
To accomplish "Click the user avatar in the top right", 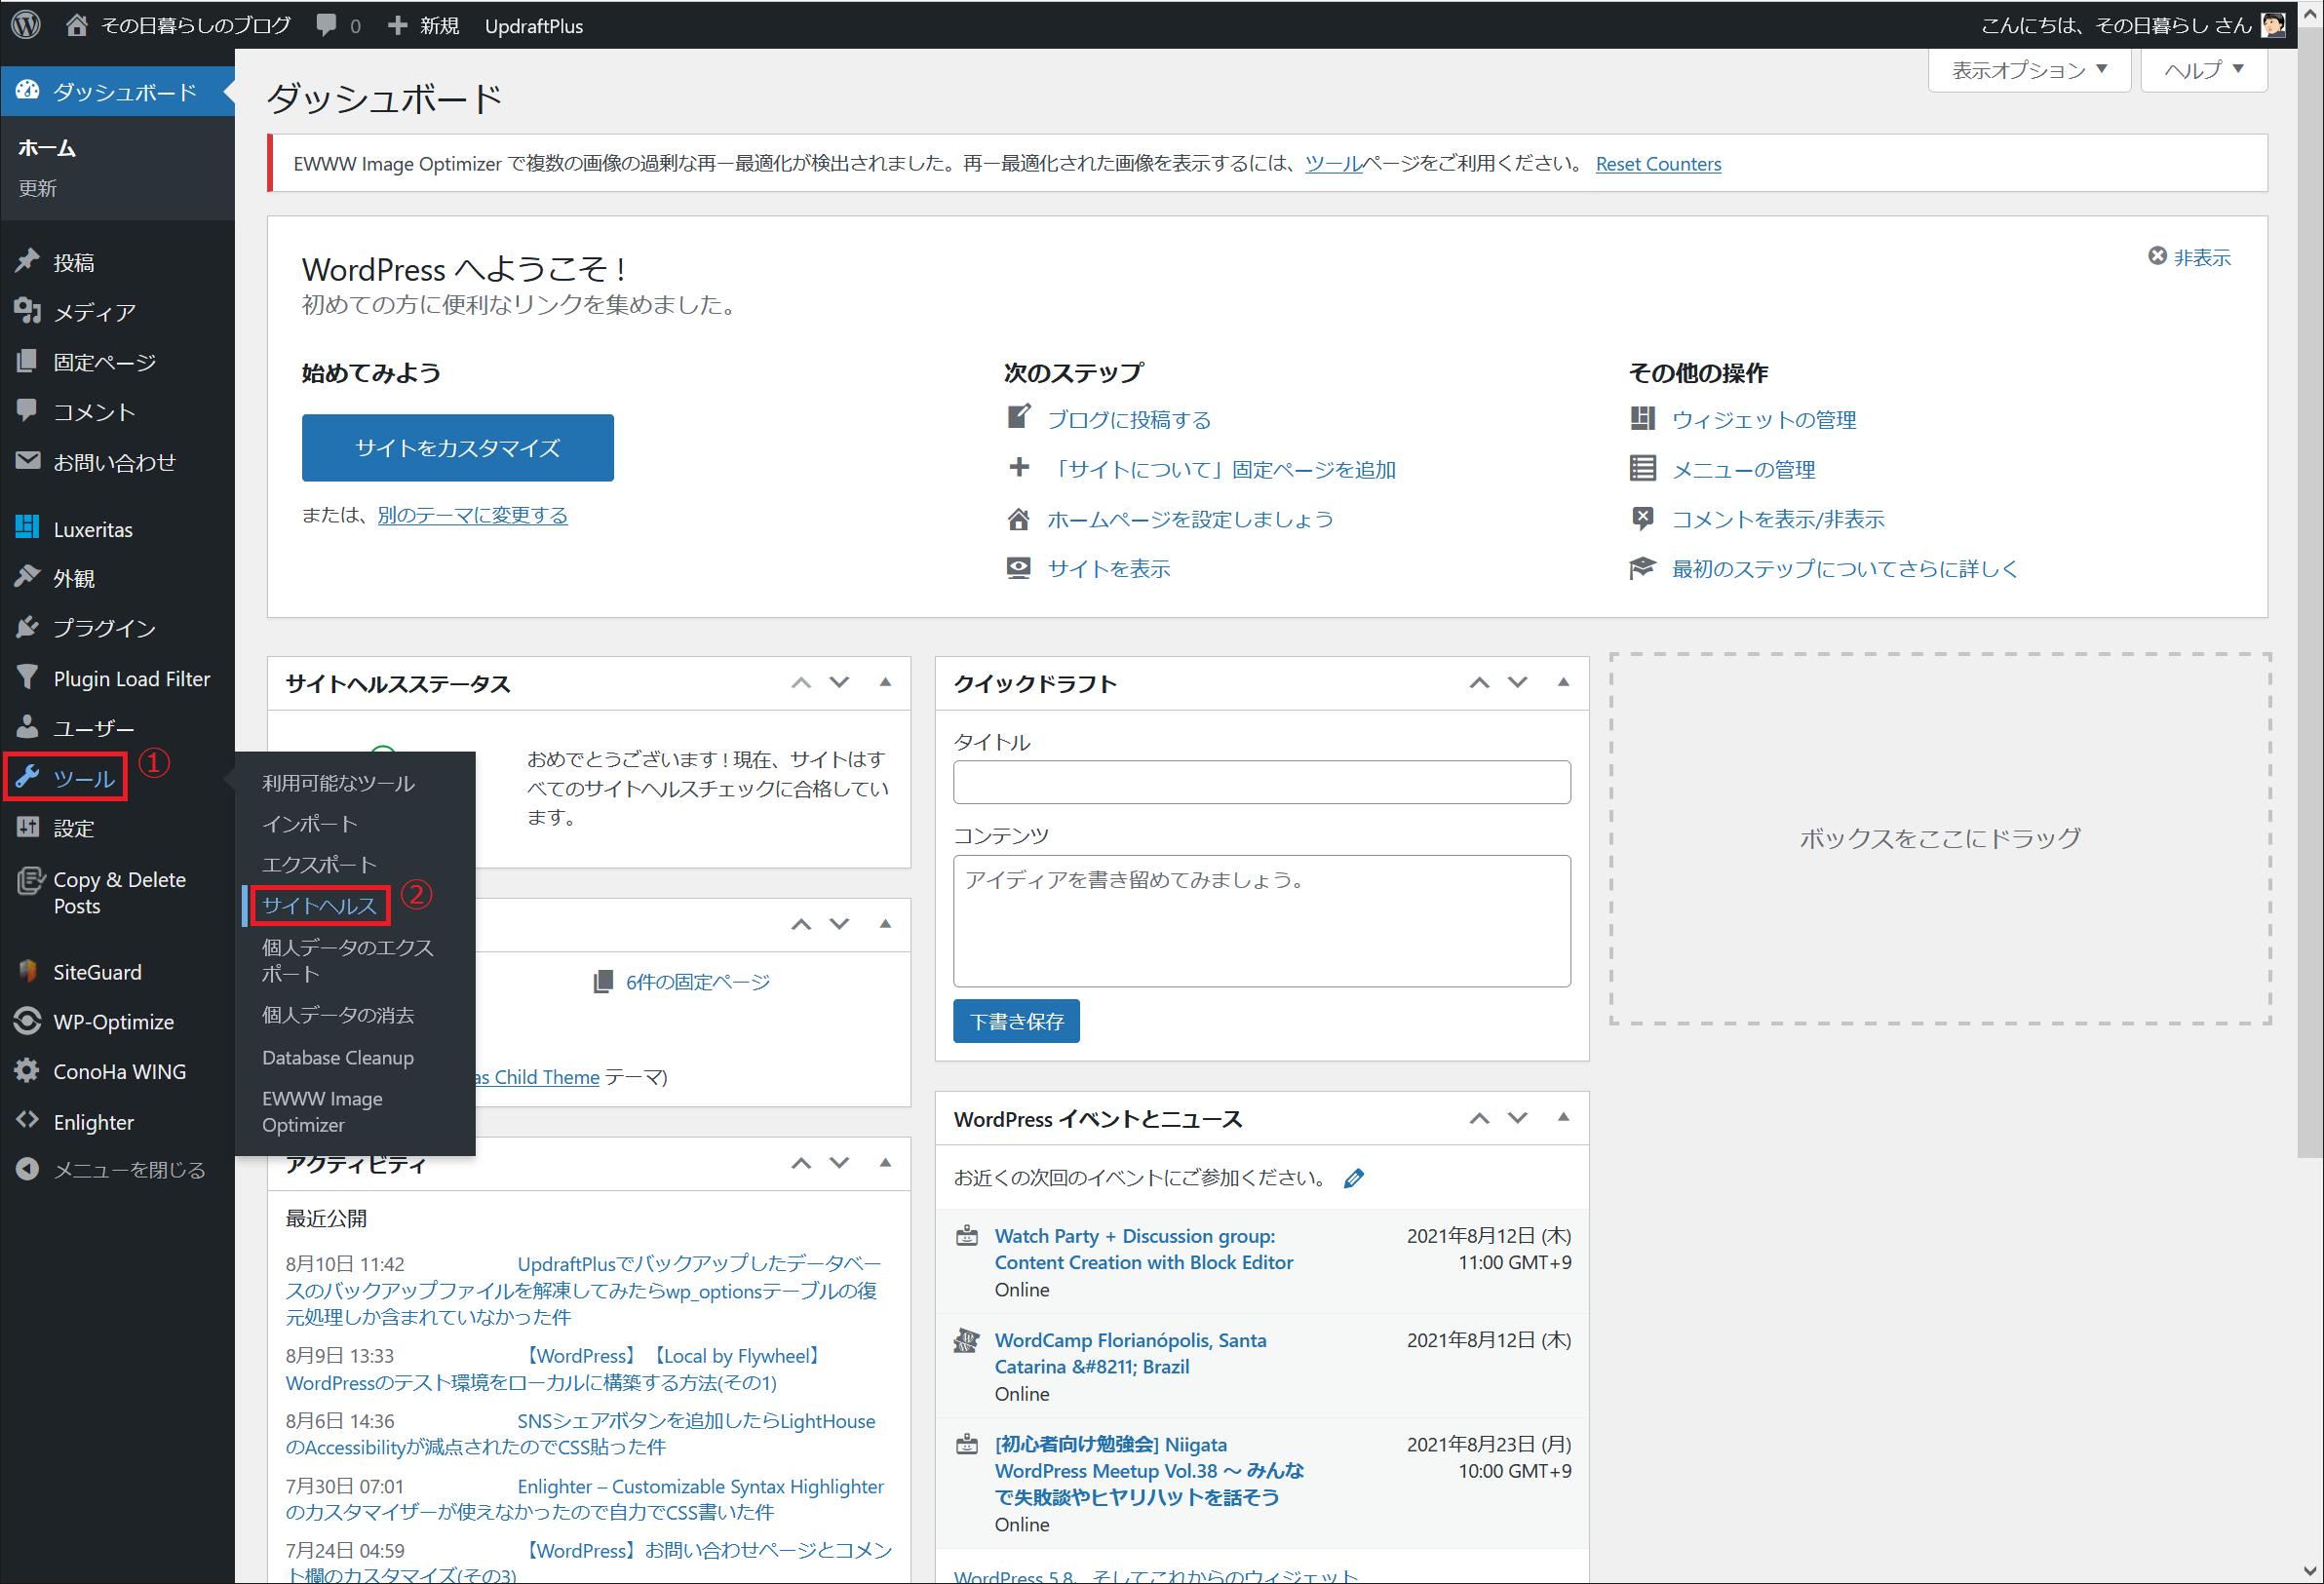I will 2273,25.
